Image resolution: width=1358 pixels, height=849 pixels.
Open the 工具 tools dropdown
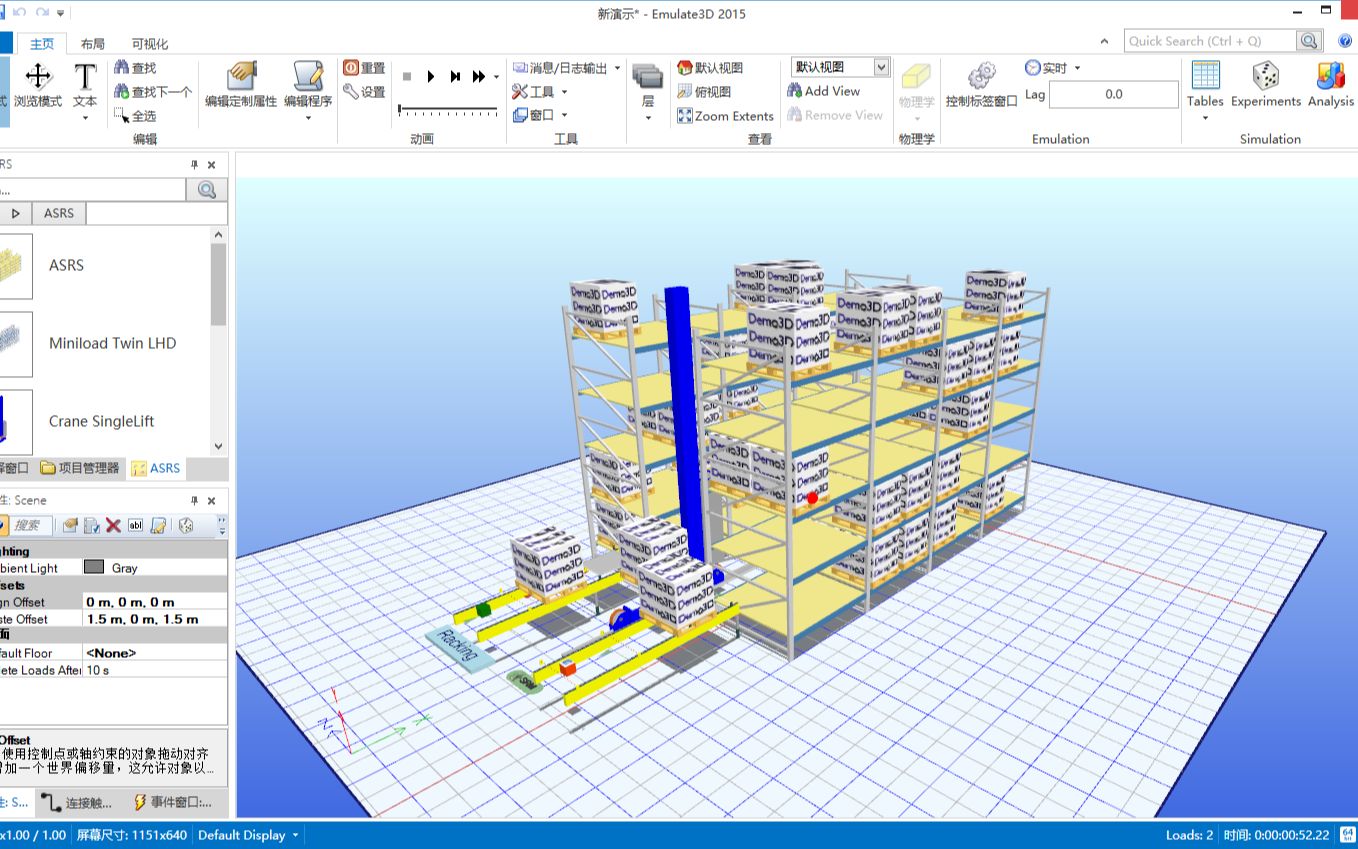540,92
